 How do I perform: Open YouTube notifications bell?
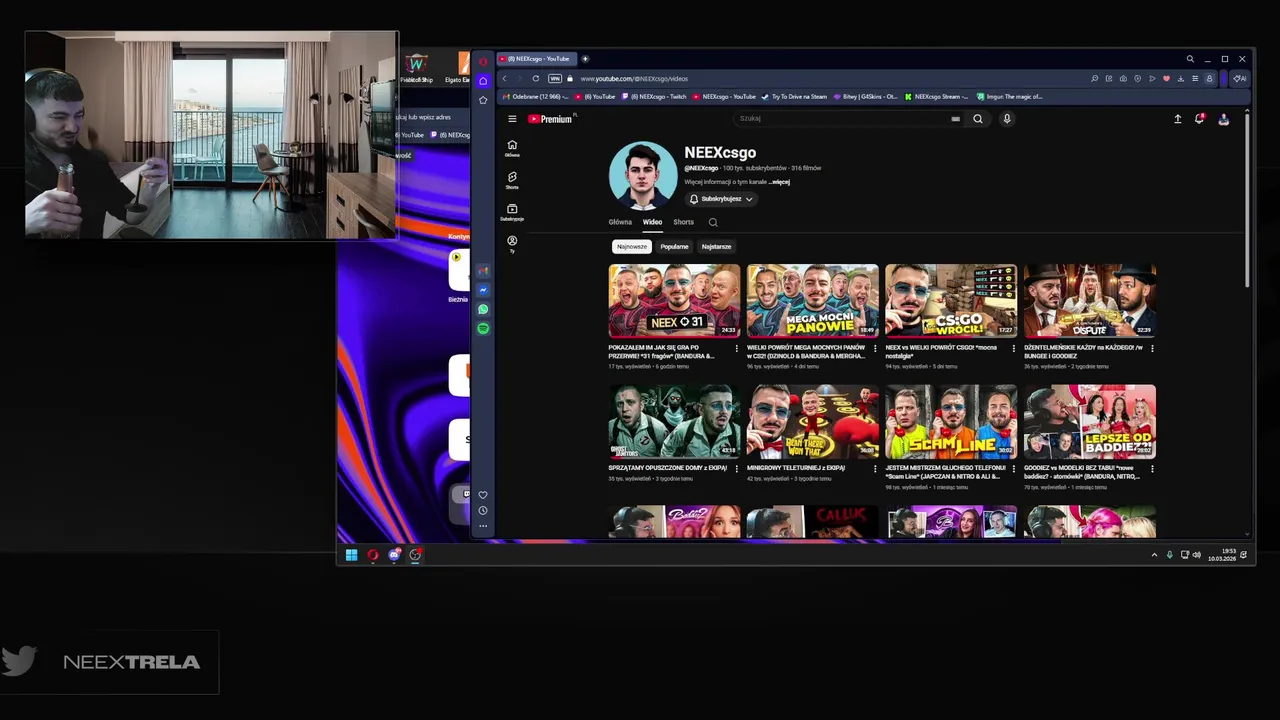(1200, 119)
